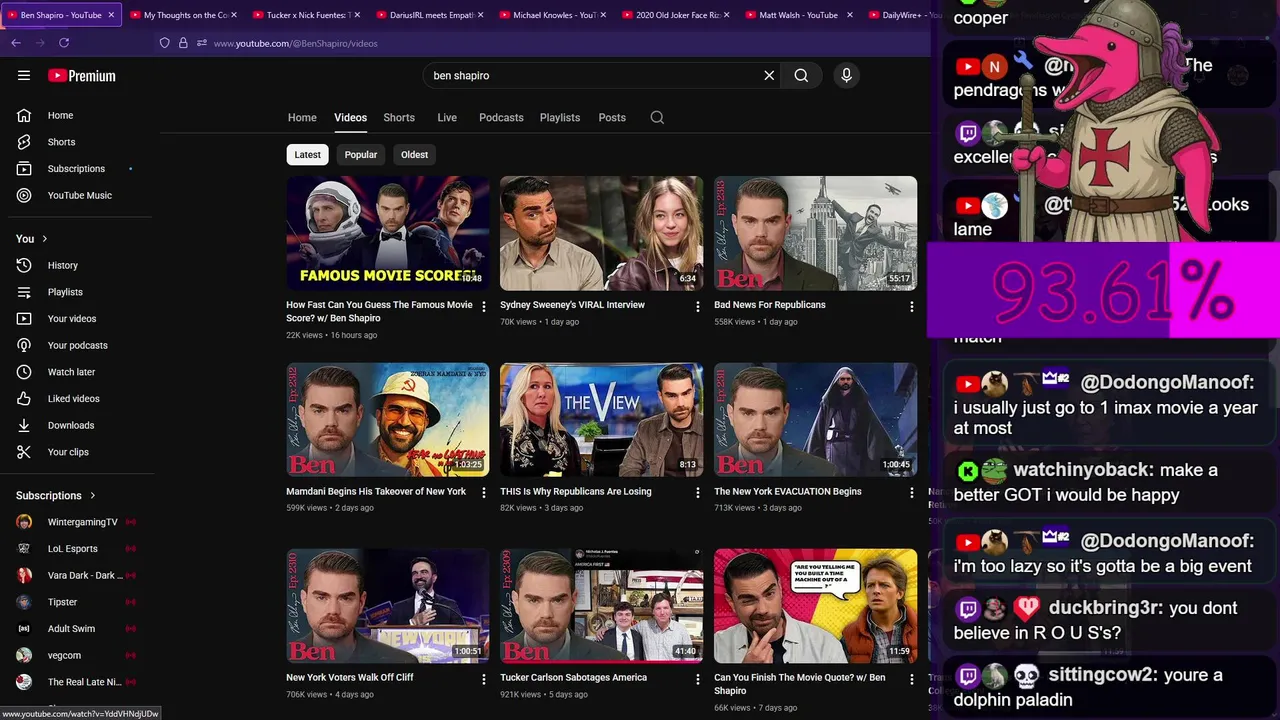This screenshot has height=720, width=1280.
Task: Select the Popular sort chip
Action: (x=361, y=154)
